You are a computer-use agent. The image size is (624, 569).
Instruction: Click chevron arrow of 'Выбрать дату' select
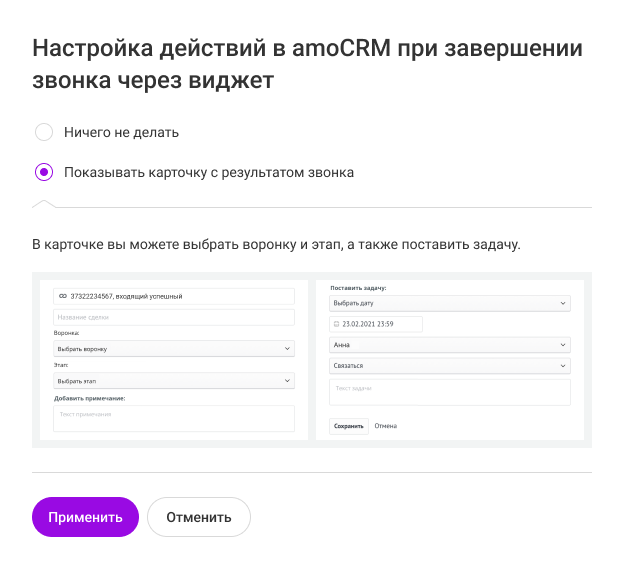(x=564, y=303)
